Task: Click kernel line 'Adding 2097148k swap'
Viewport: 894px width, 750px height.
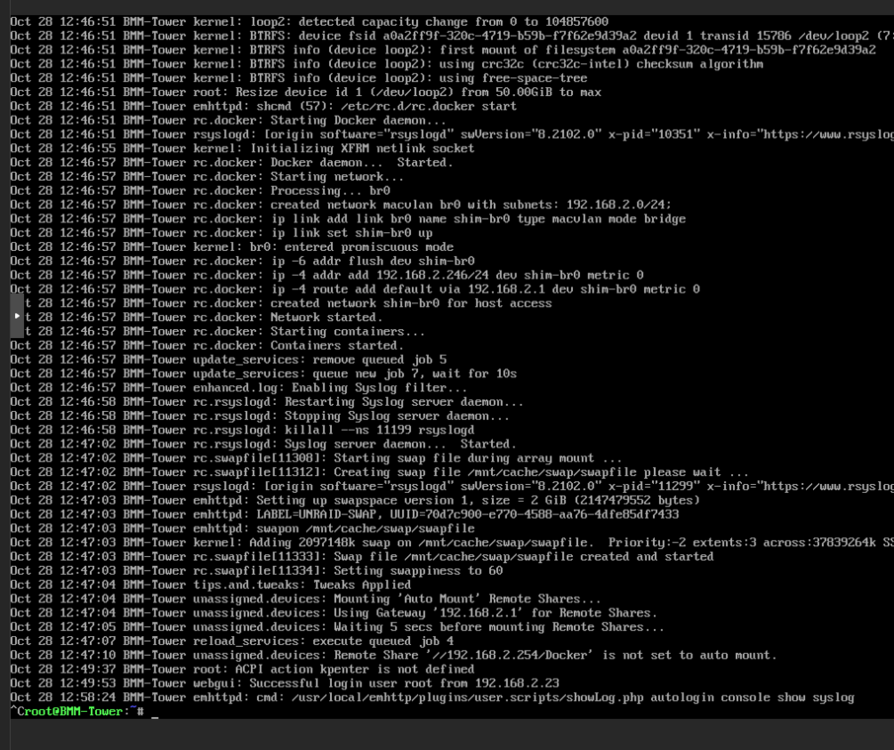Action: click(452, 542)
